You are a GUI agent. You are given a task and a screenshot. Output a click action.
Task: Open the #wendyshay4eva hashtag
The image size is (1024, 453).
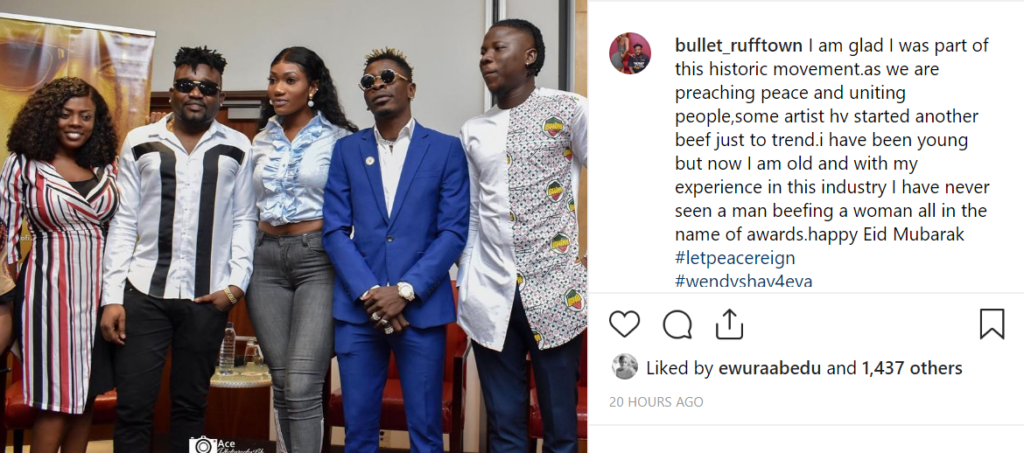(743, 281)
